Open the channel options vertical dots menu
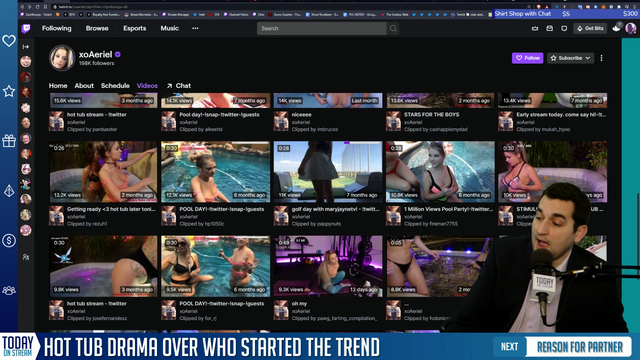The width and height of the screenshot is (640, 360). click(601, 58)
